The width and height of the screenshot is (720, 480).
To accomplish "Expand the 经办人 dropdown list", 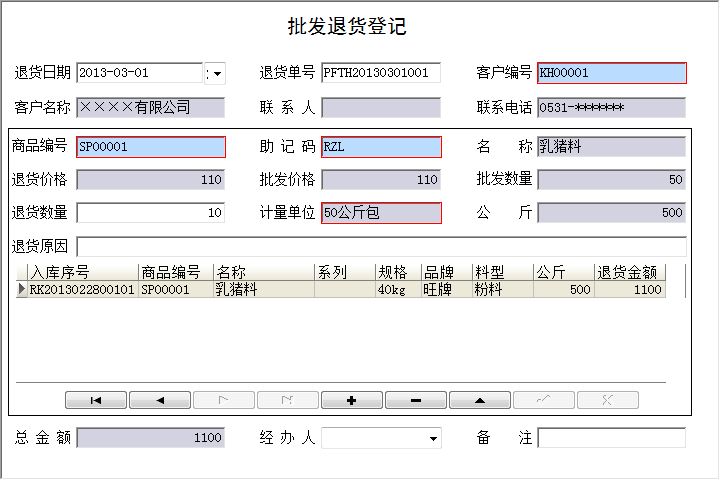I will (432, 438).
